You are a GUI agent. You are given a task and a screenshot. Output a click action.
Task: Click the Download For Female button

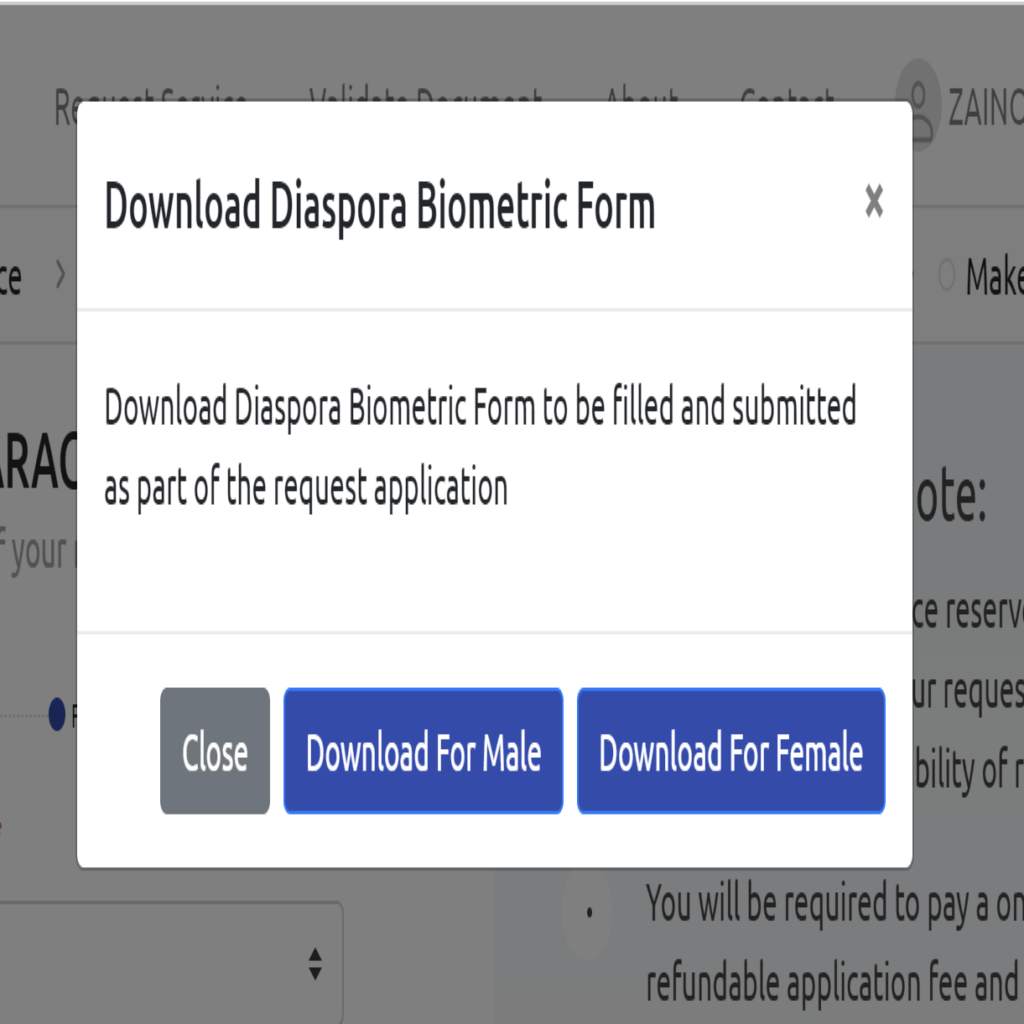(x=731, y=751)
